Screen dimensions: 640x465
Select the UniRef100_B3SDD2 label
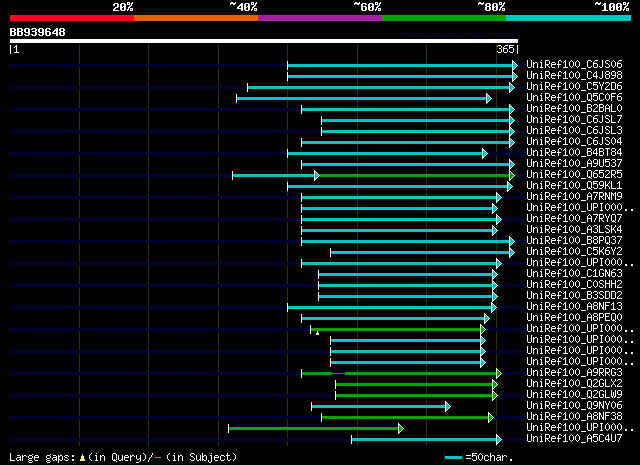pyautogui.click(x=574, y=296)
